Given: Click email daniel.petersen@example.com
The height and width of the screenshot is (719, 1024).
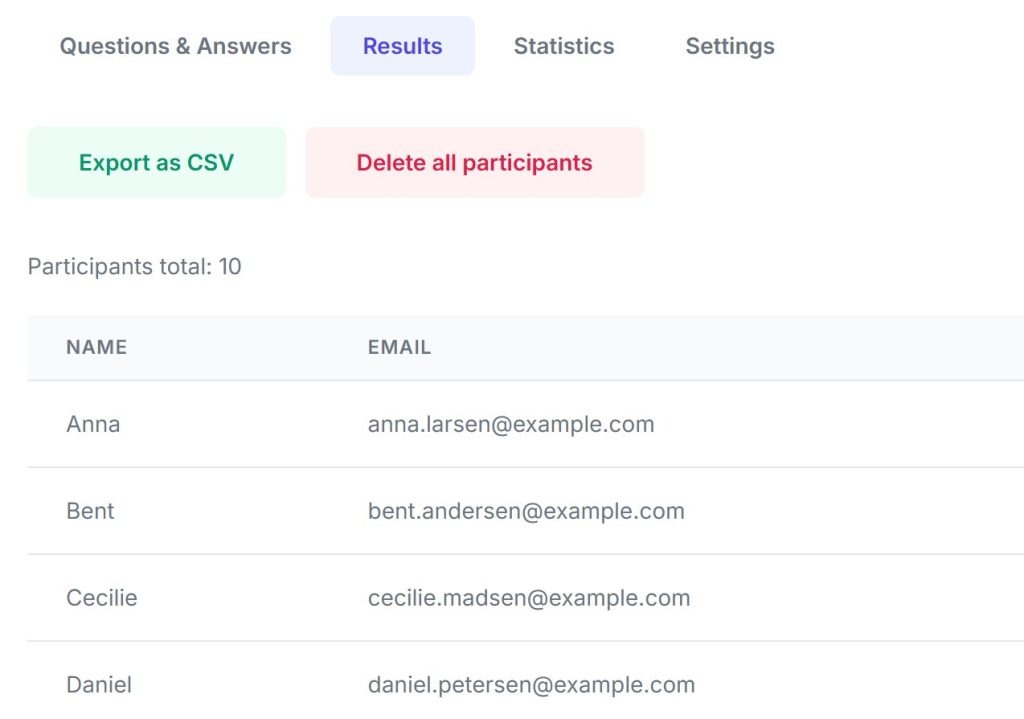Looking at the screenshot, I should pos(531,685).
